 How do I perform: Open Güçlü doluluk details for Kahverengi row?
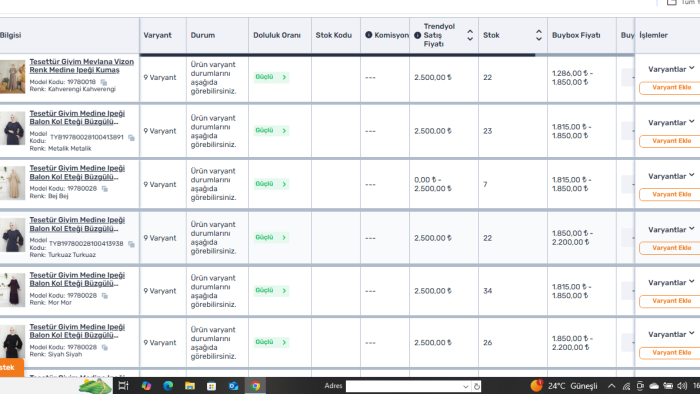(271, 77)
